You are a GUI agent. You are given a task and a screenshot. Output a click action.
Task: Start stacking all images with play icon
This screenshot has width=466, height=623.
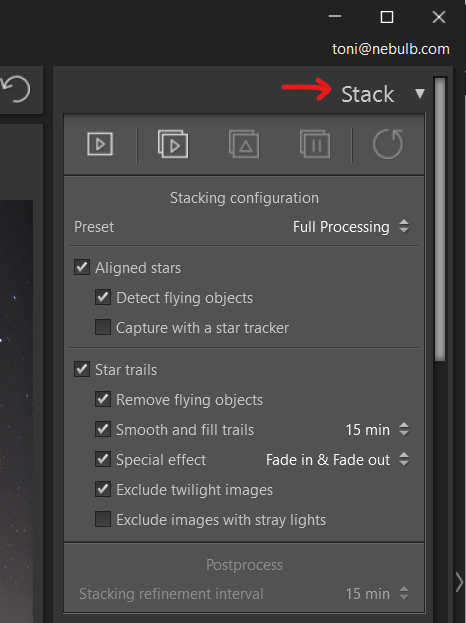click(x=173, y=144)
